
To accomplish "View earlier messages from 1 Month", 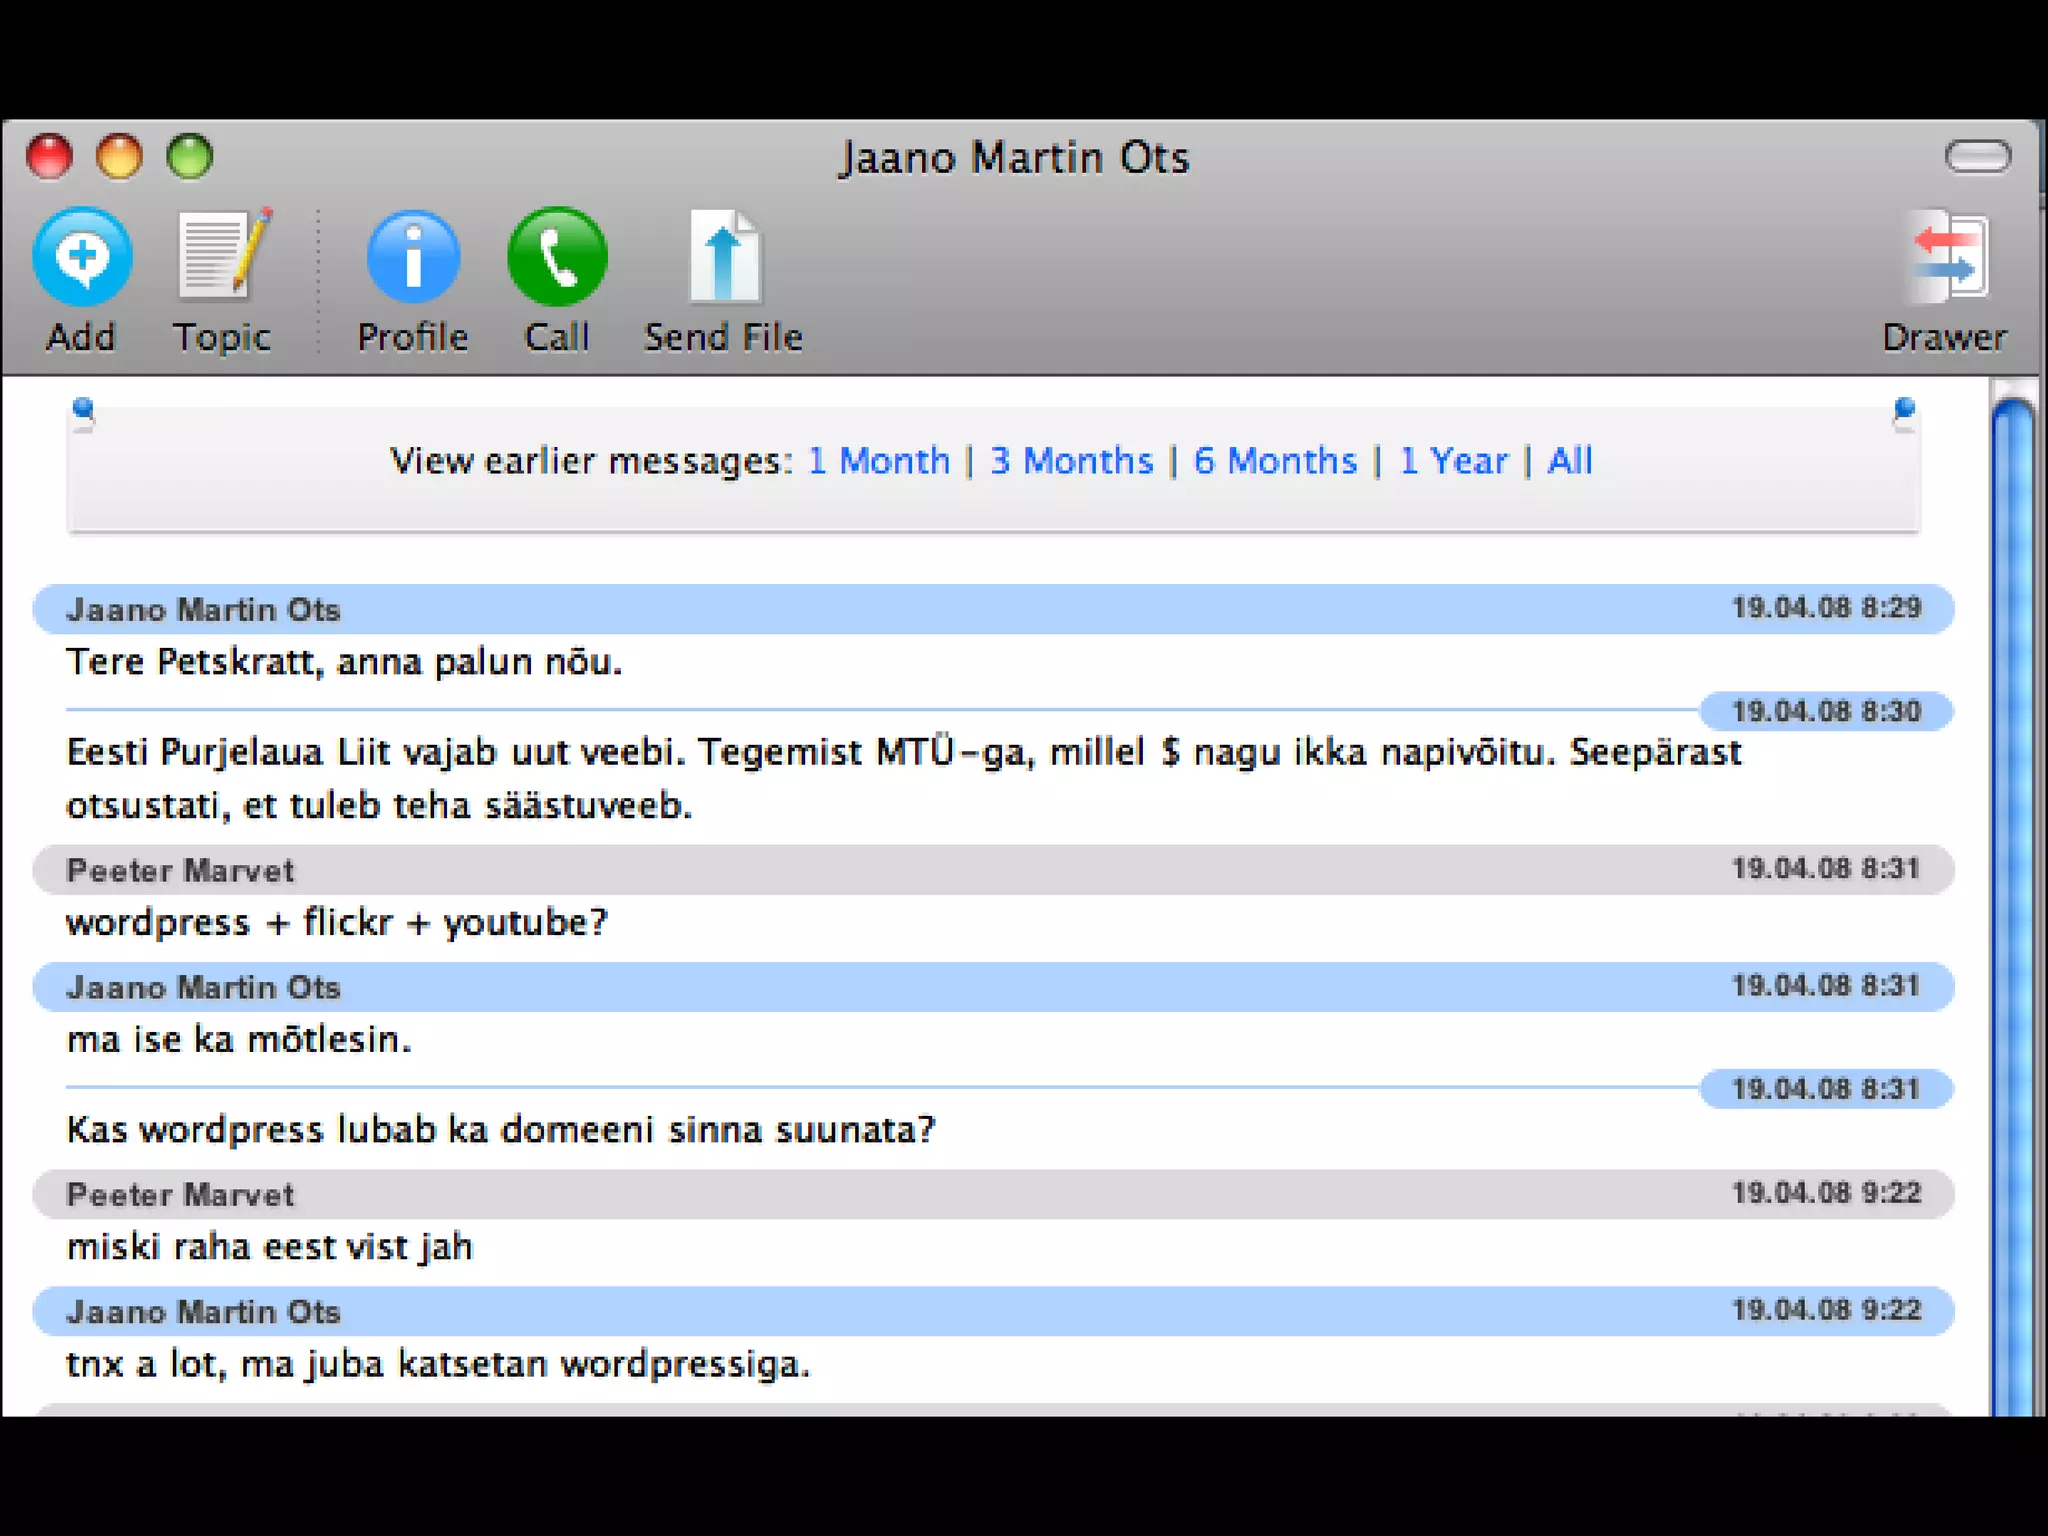I will (878, 461).
